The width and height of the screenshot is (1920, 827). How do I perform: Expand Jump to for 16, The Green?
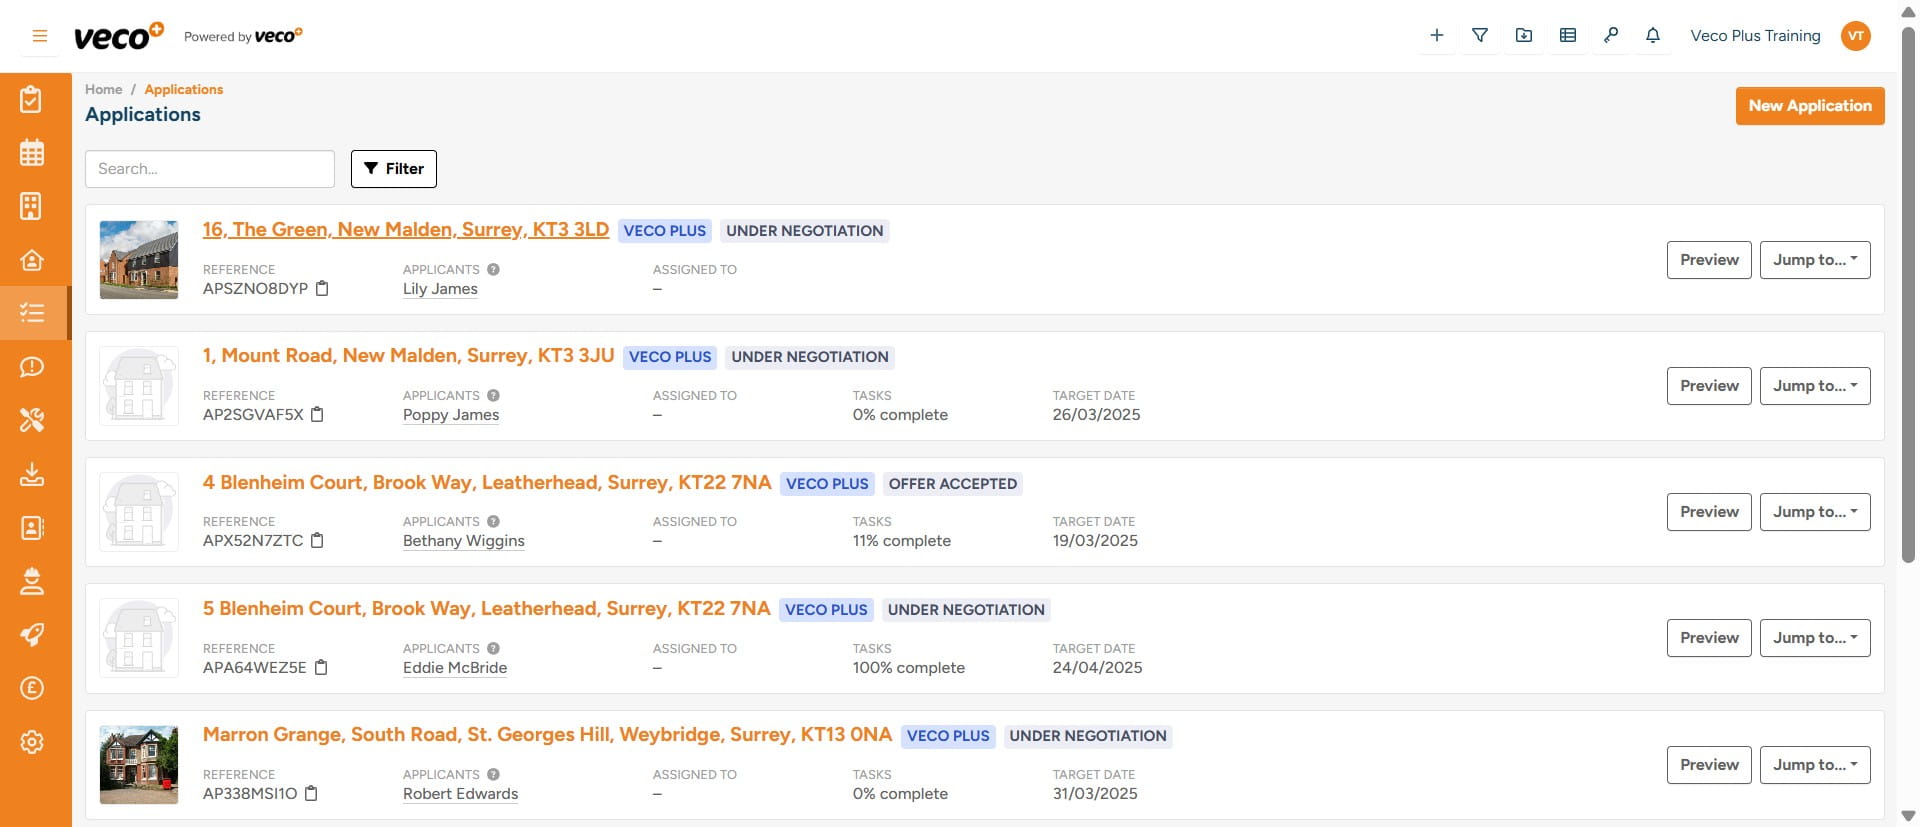1815,260
